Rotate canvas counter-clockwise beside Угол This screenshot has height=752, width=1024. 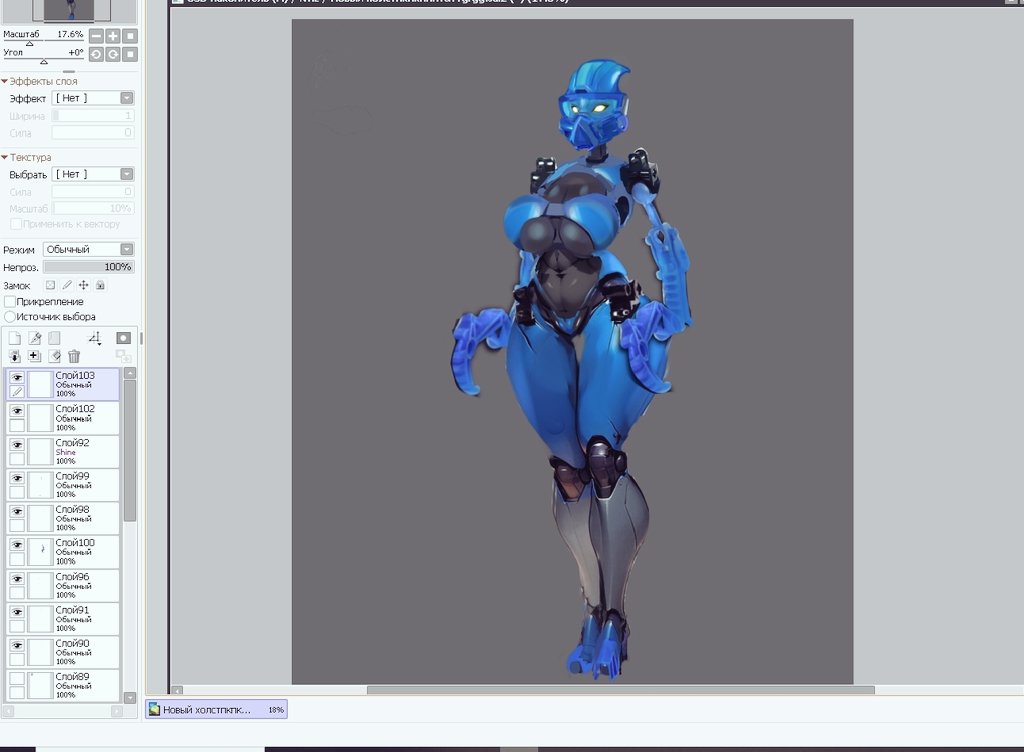[x=96, y=54]
